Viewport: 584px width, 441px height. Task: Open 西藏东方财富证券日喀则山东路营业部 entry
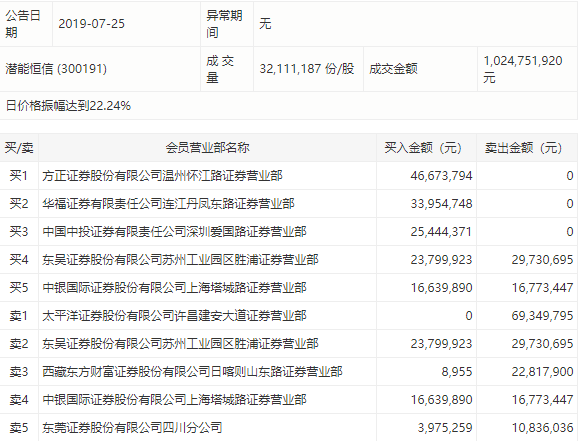pyautogui.click(x=192, y=372)
